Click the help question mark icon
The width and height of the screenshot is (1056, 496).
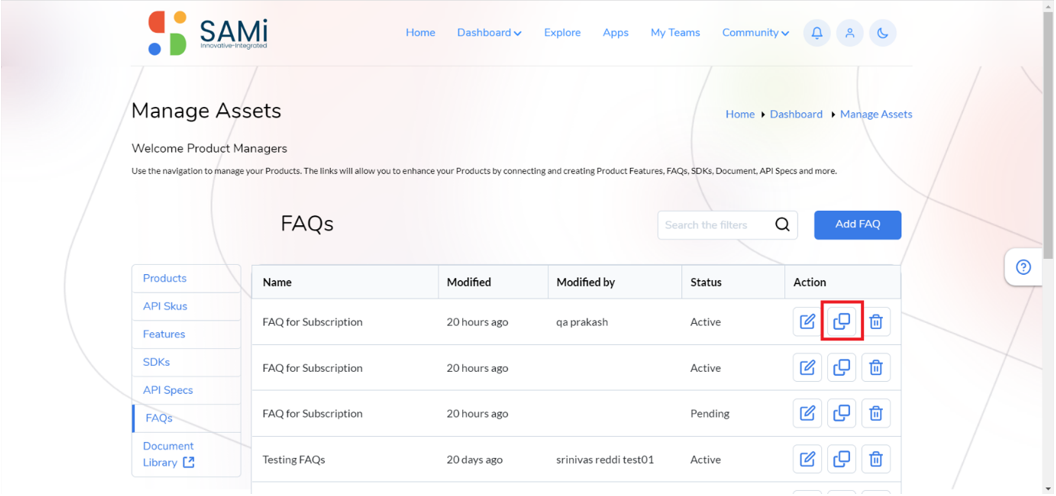click(x=1024, y=268)
